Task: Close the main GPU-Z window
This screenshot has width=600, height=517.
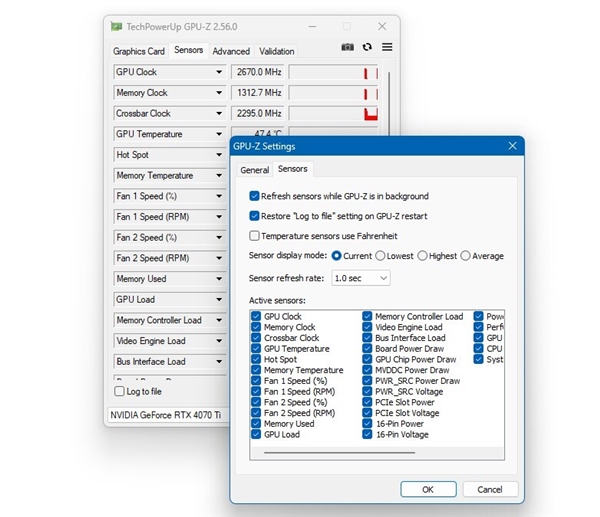Action: click(381, 26)
